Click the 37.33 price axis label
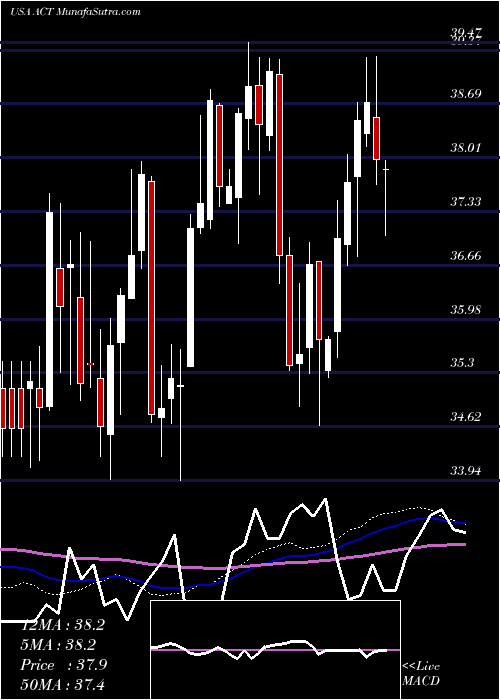500x700 pixels. click(x=466, y=202)
